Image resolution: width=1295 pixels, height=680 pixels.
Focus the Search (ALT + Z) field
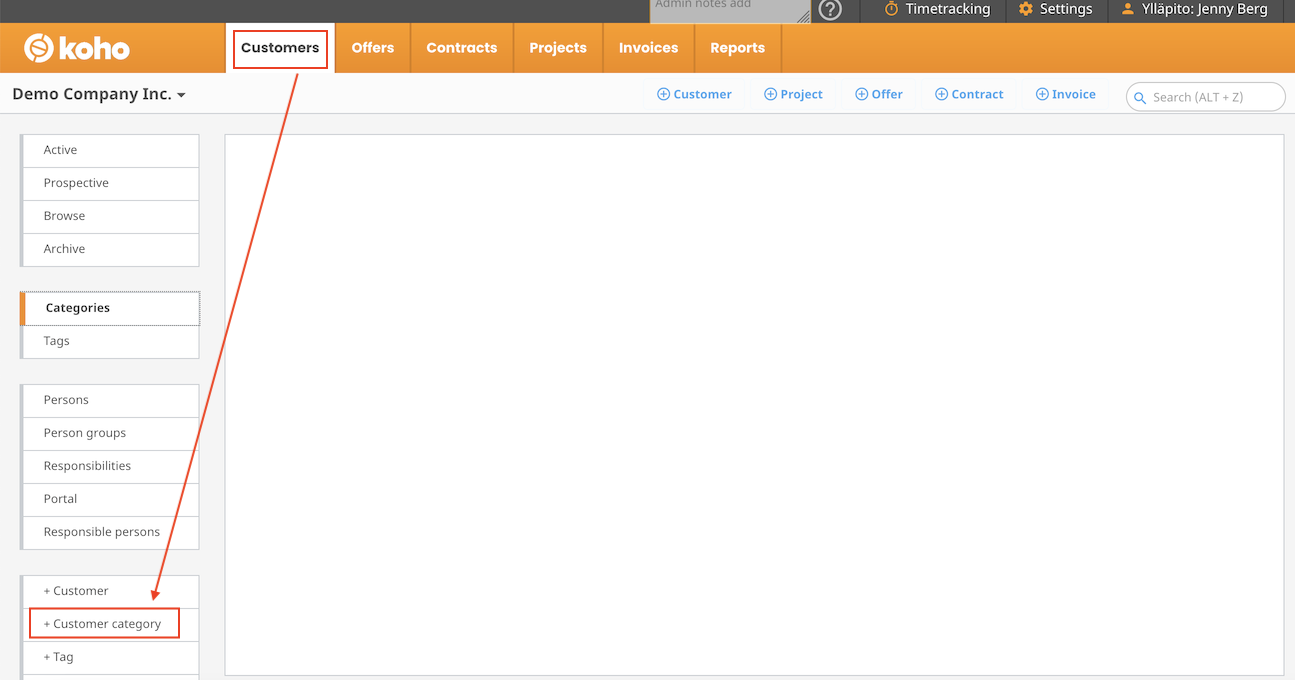tap(1206, 97)
